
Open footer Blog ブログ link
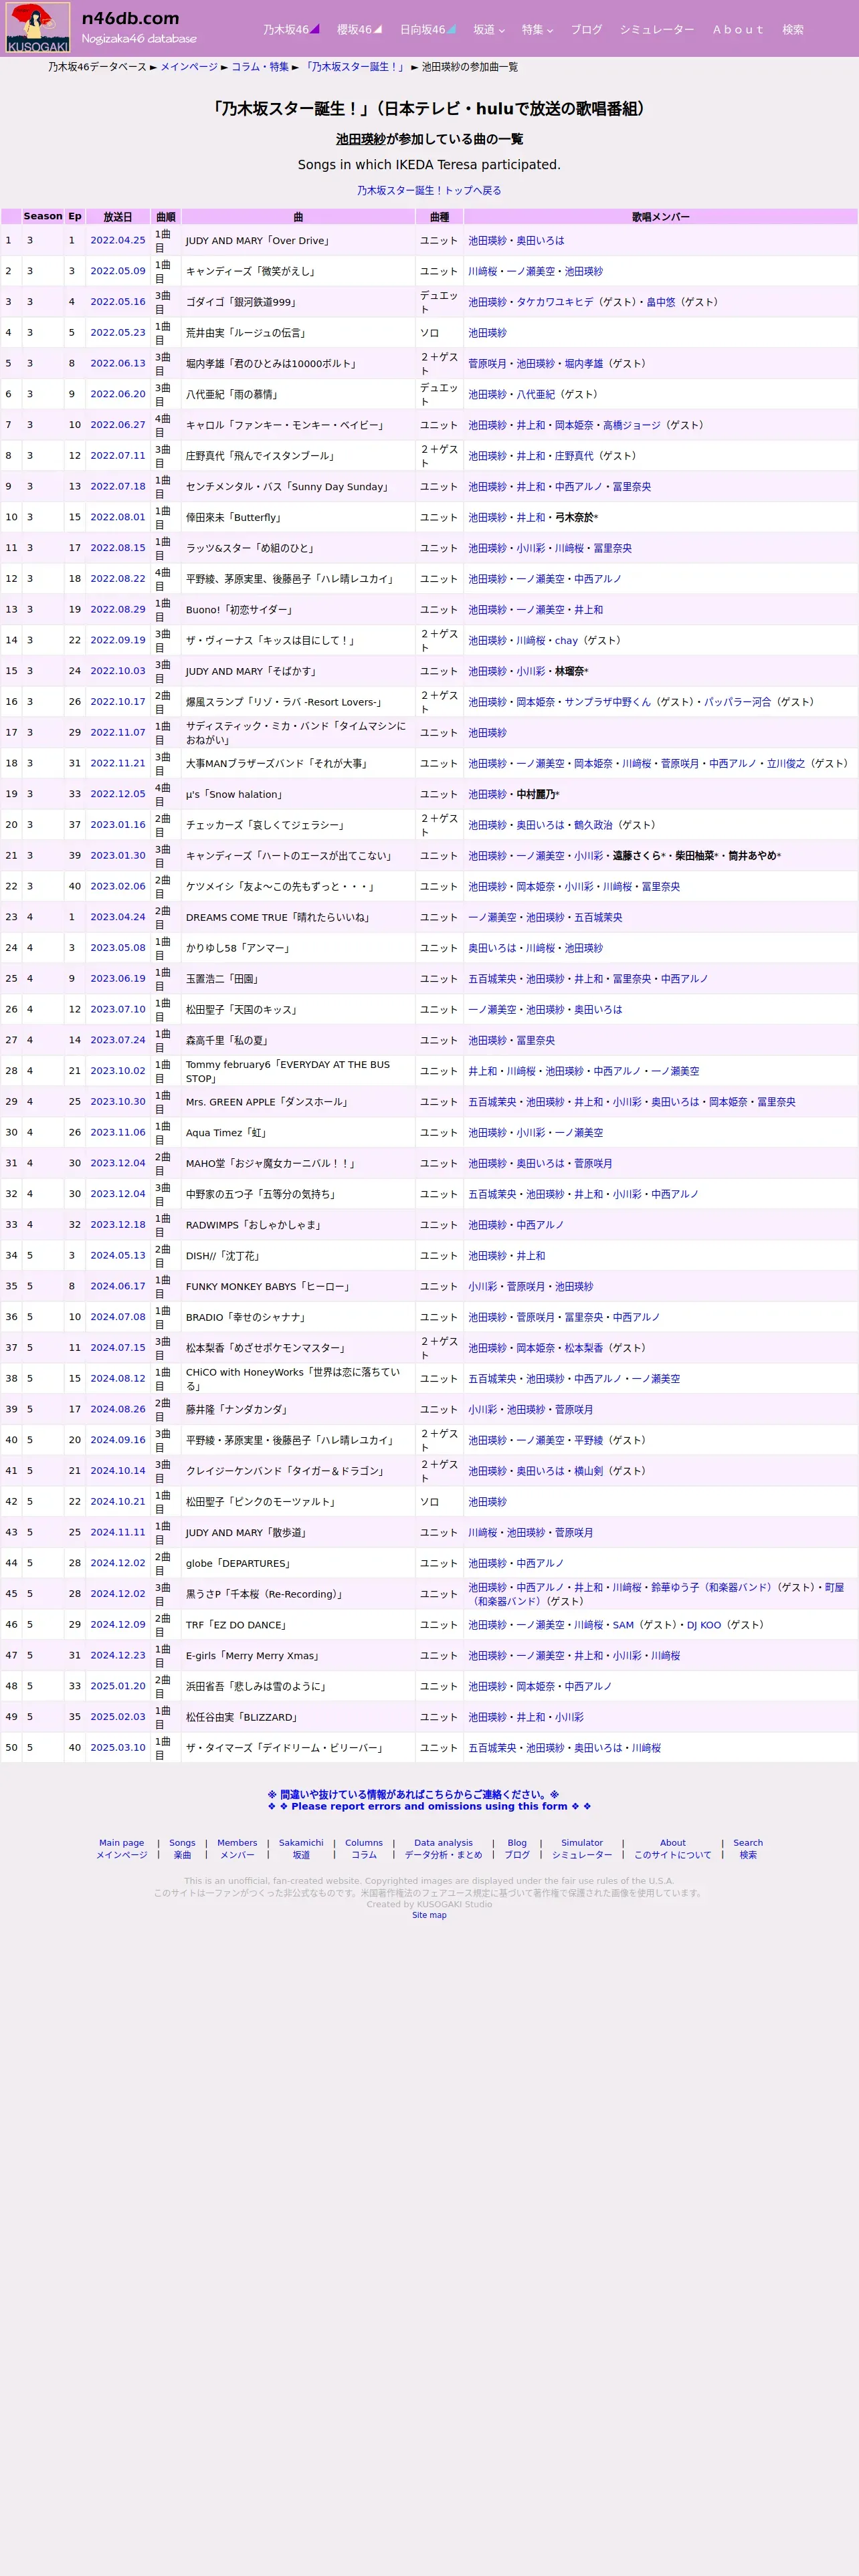[517, 1849]
